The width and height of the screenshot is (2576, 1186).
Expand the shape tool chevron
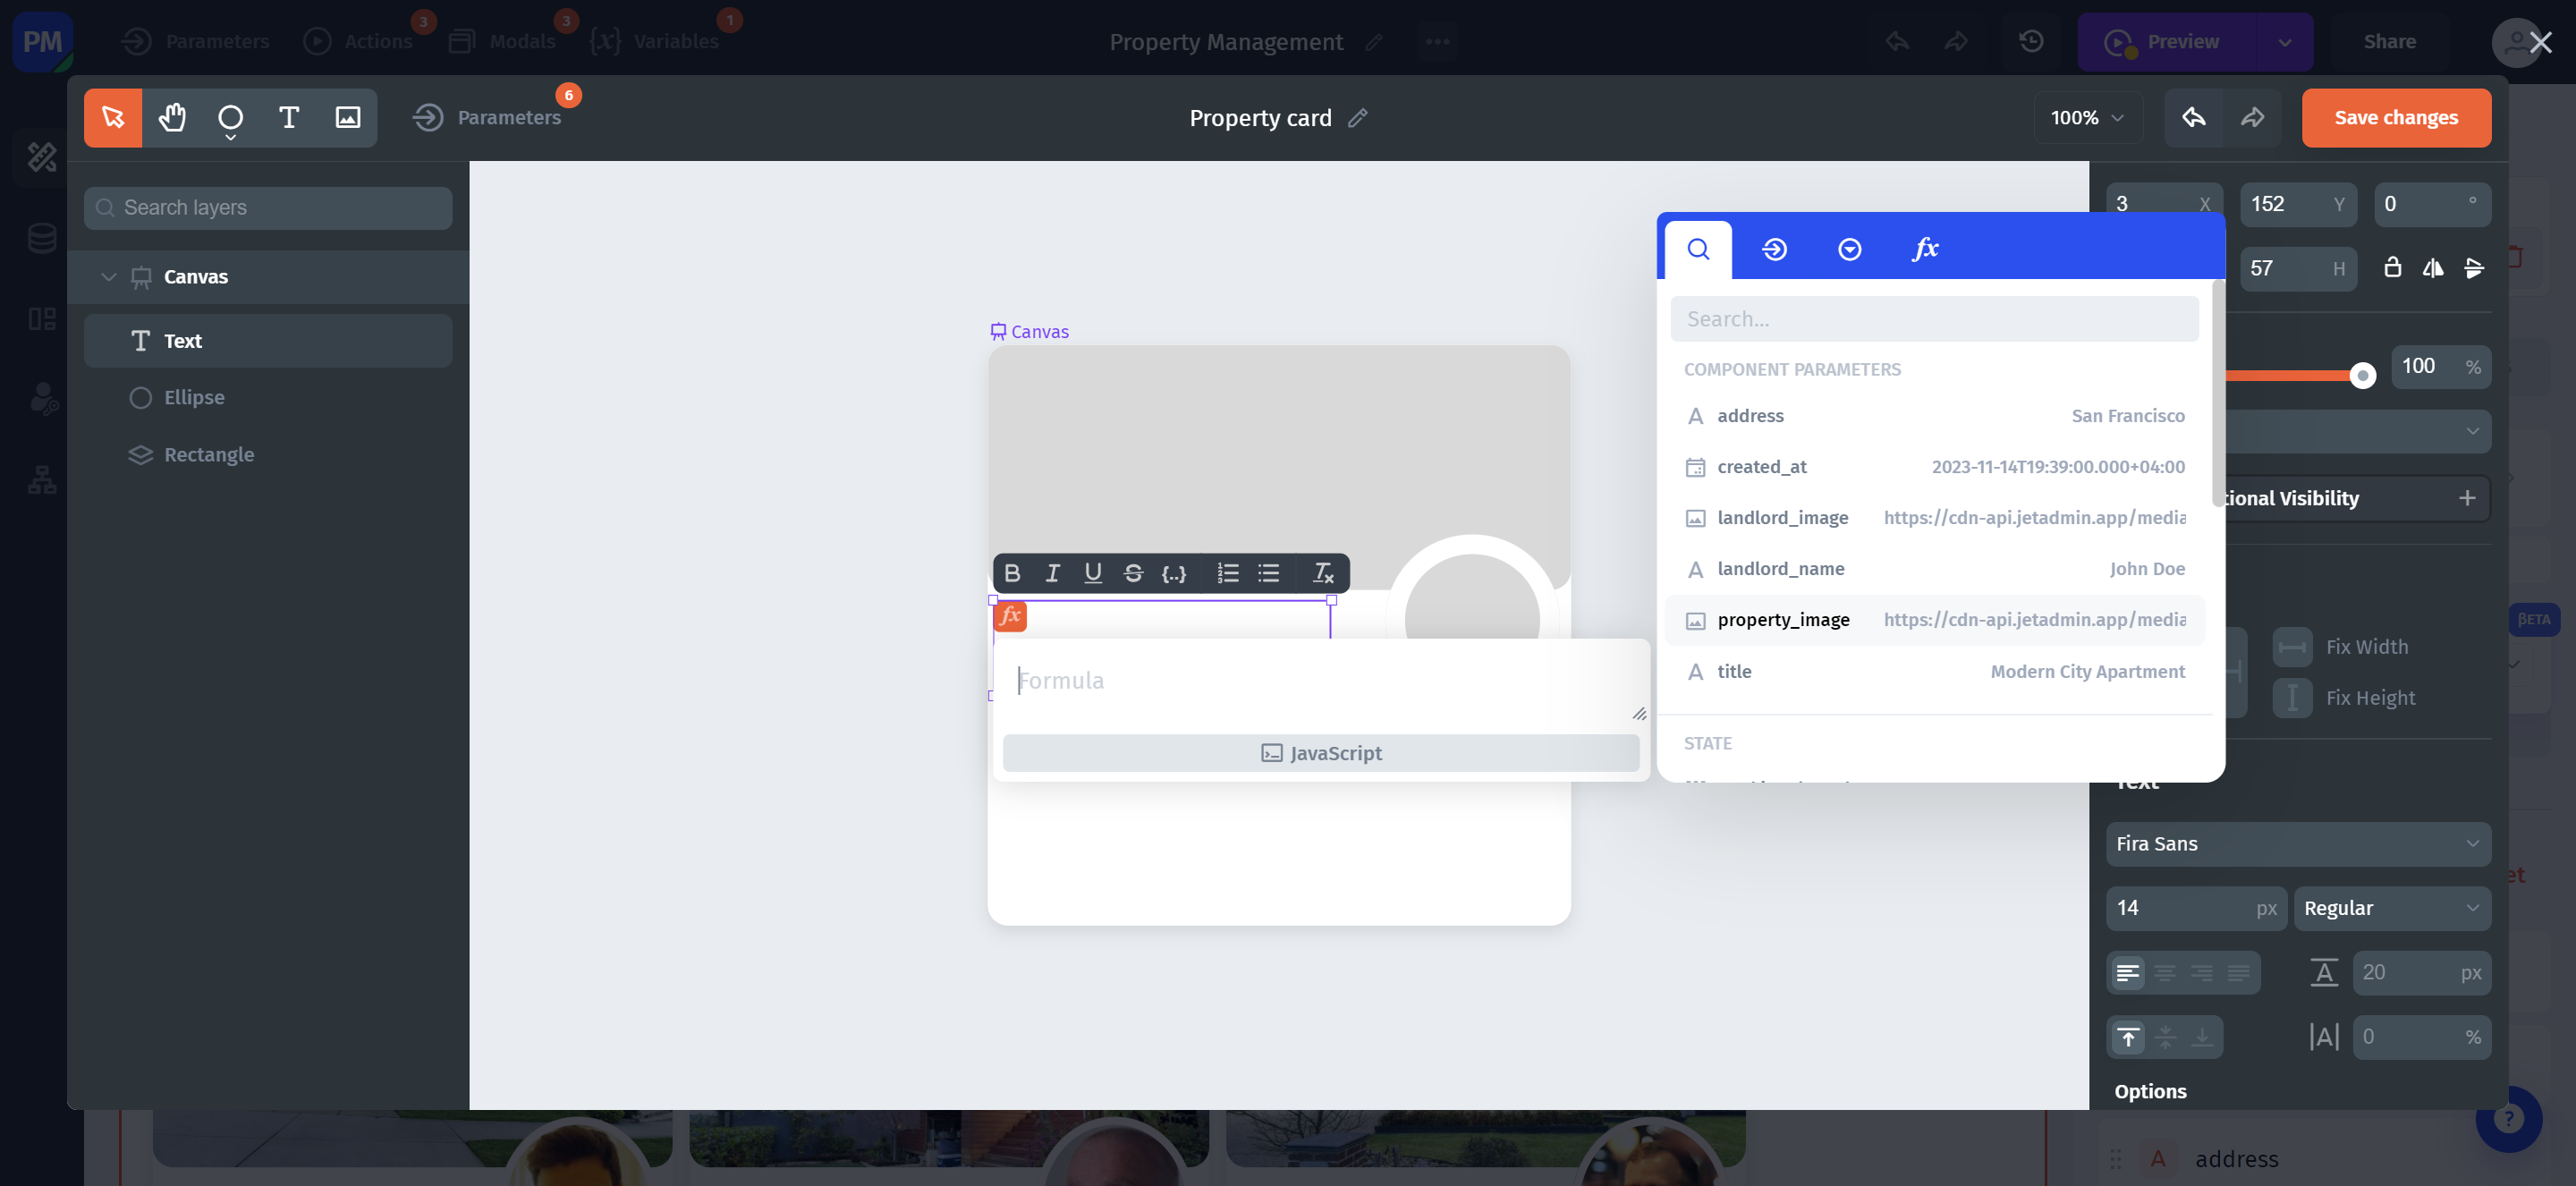pos(230,137)
